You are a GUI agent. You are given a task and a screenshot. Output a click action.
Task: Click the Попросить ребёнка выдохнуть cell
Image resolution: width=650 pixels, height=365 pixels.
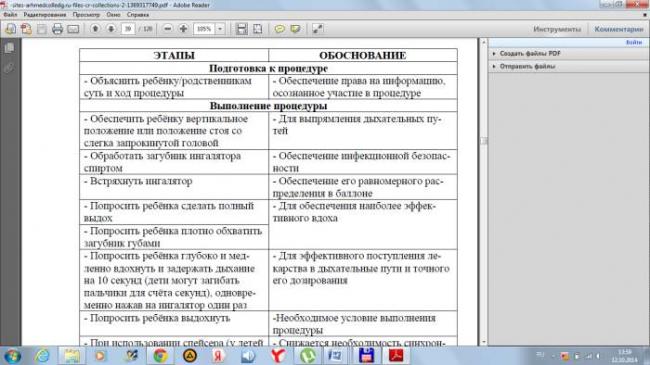point(174,324)
